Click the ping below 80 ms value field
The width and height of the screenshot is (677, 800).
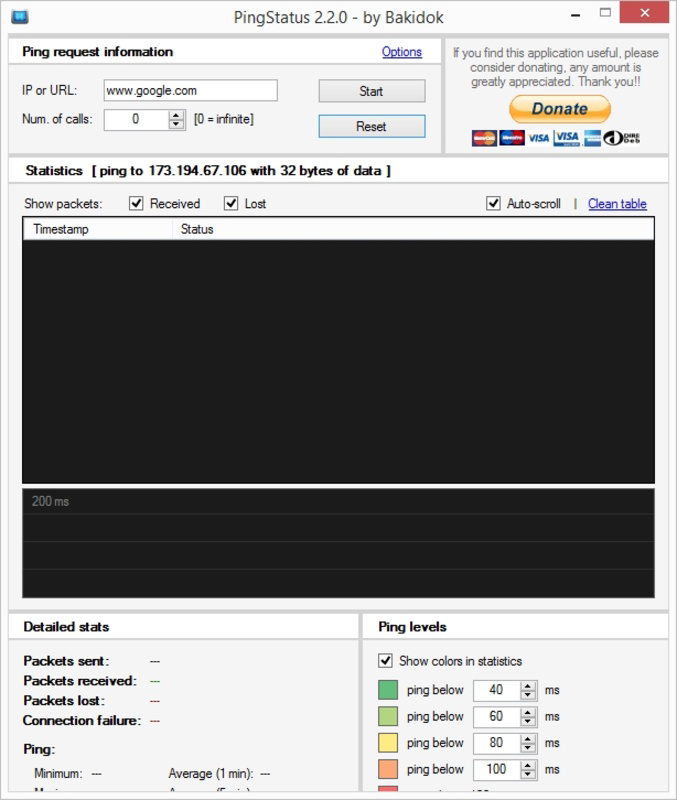tap(497, 743)
